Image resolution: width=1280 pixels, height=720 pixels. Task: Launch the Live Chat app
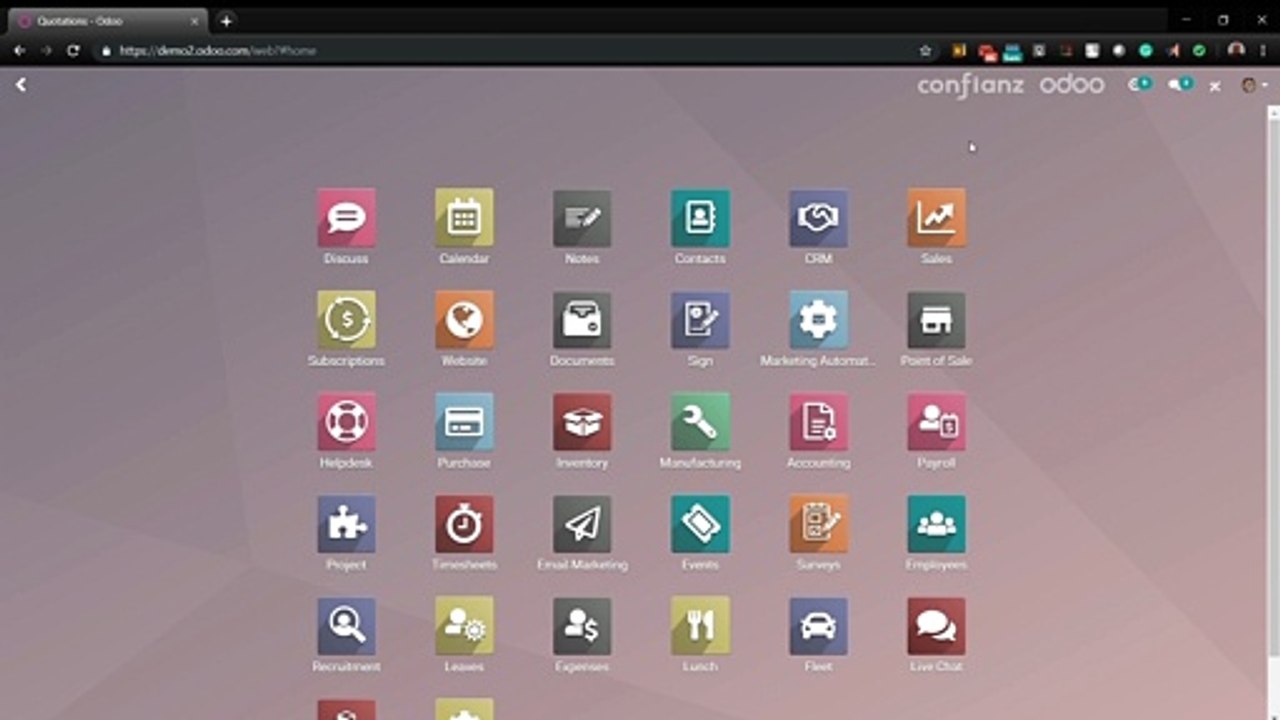click(936, 626)
